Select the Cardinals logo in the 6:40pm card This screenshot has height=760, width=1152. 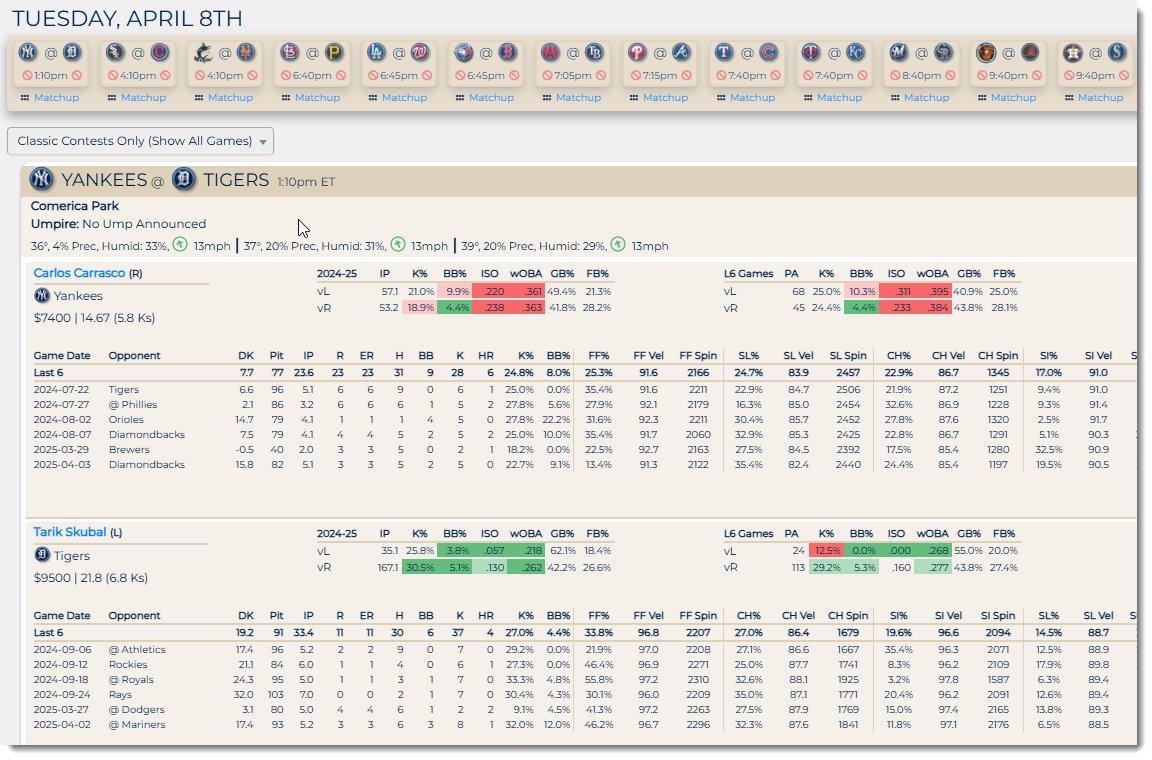289,52
